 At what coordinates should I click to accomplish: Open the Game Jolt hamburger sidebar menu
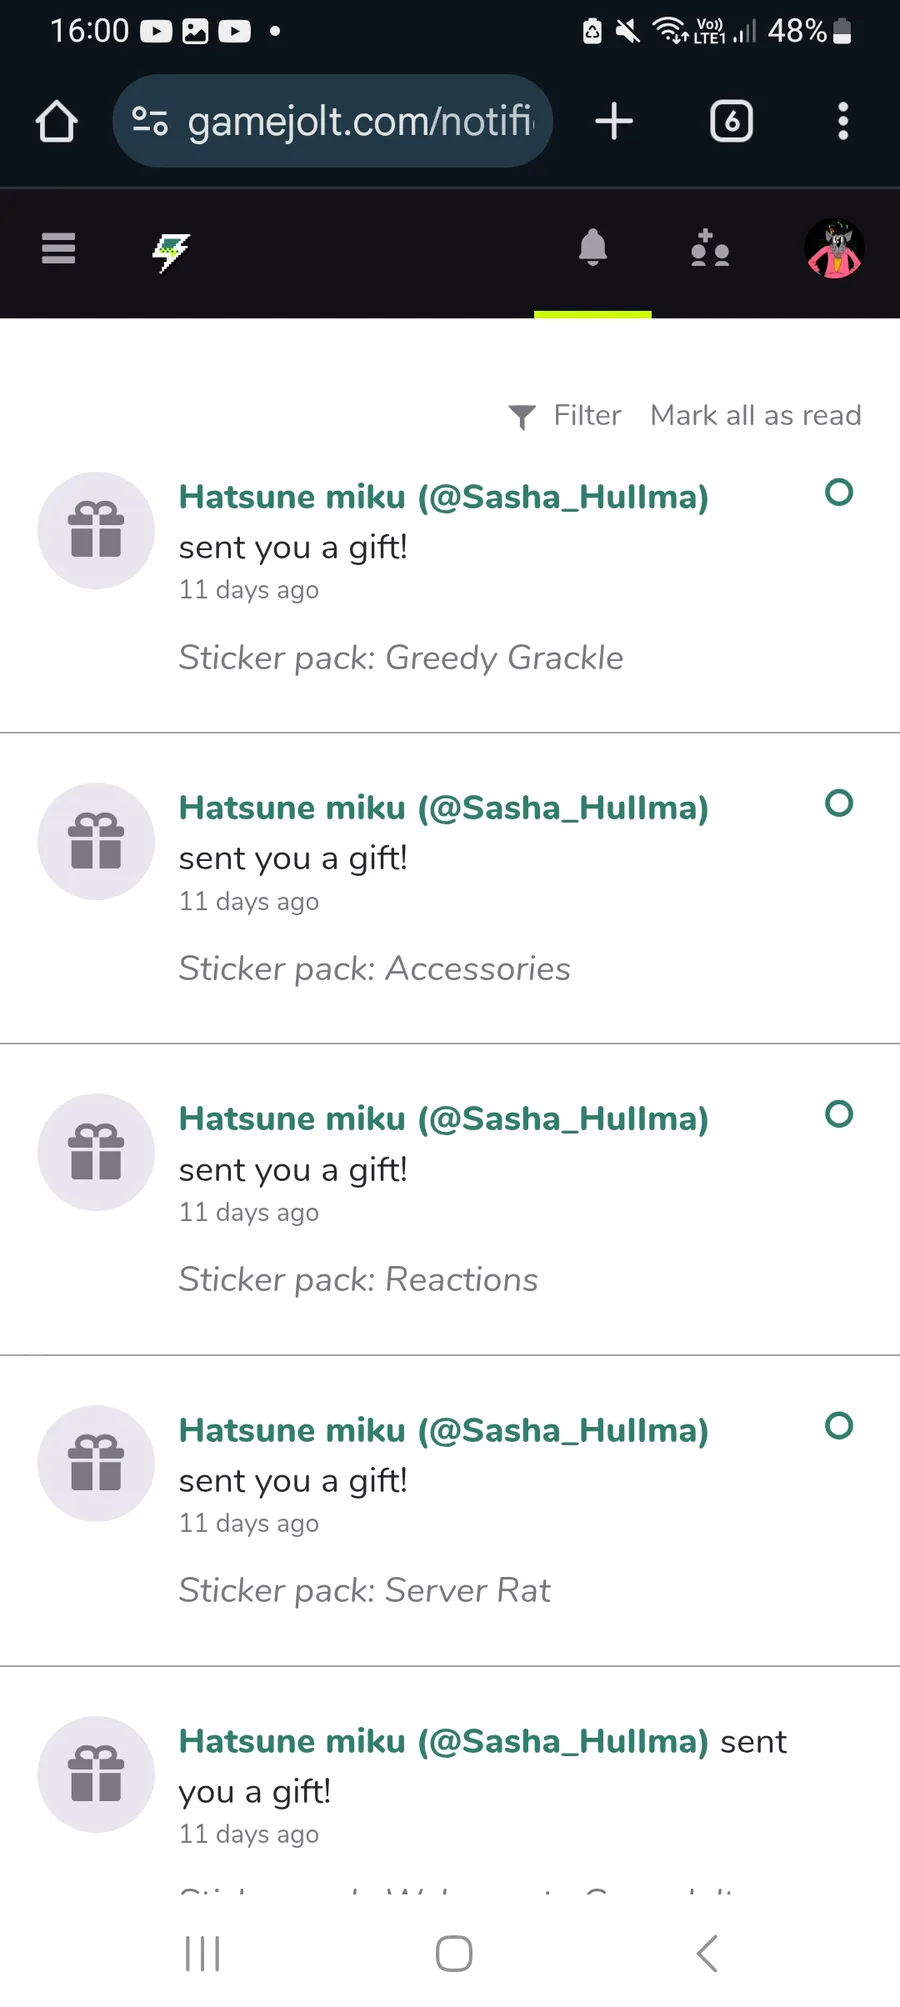point(58,248)
